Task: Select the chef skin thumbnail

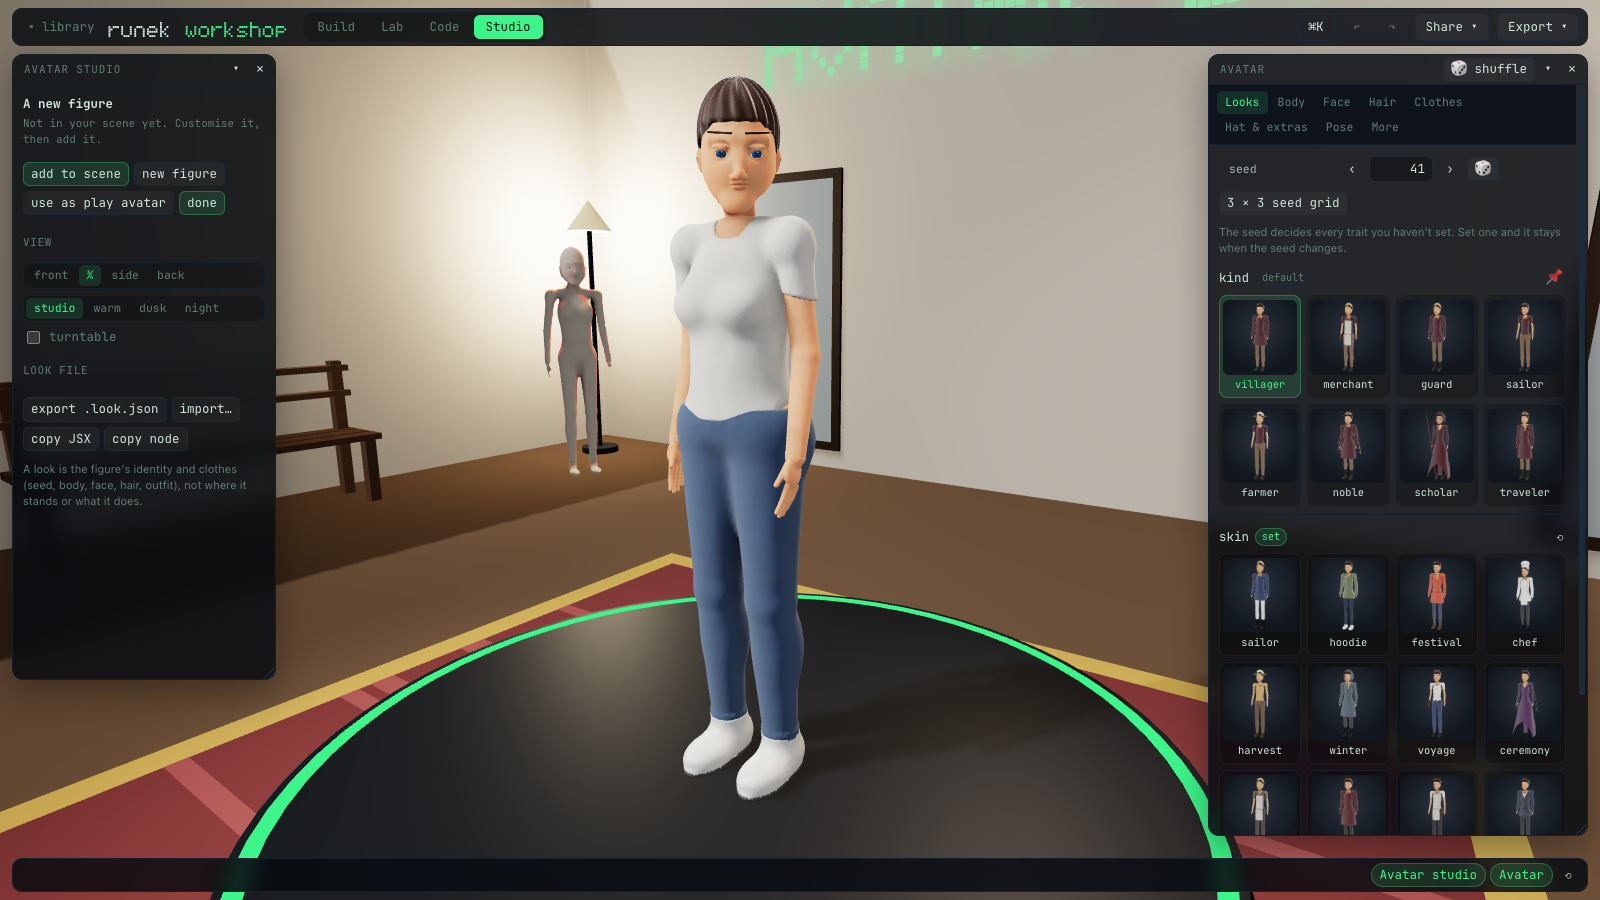Action: (1525, 604)
